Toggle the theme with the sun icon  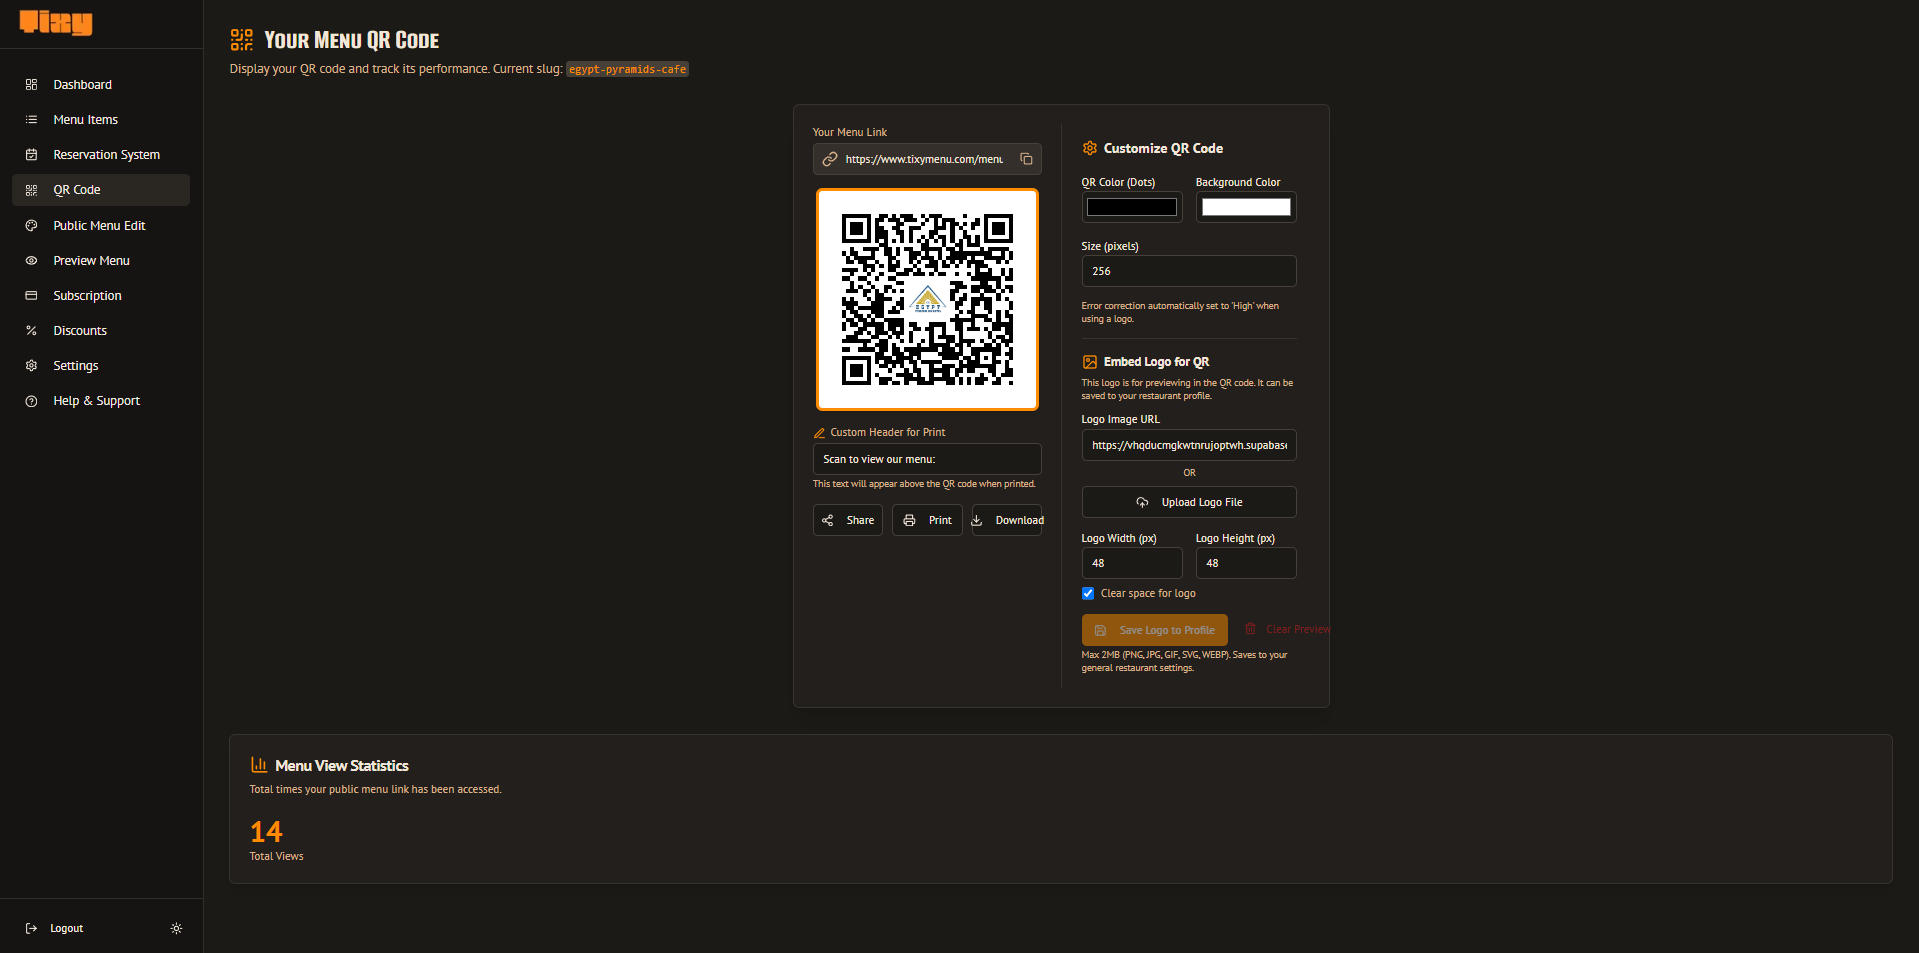pyautogui.click(x=176, y=928)
